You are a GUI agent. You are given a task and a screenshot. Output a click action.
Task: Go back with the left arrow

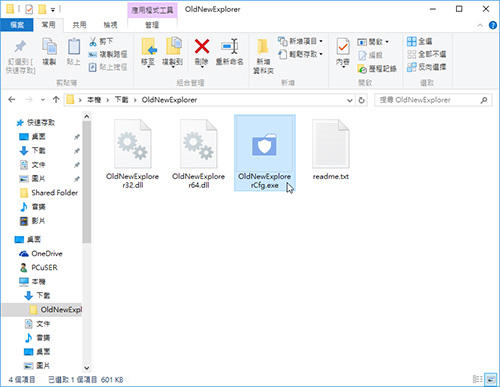tap(12, 100)
